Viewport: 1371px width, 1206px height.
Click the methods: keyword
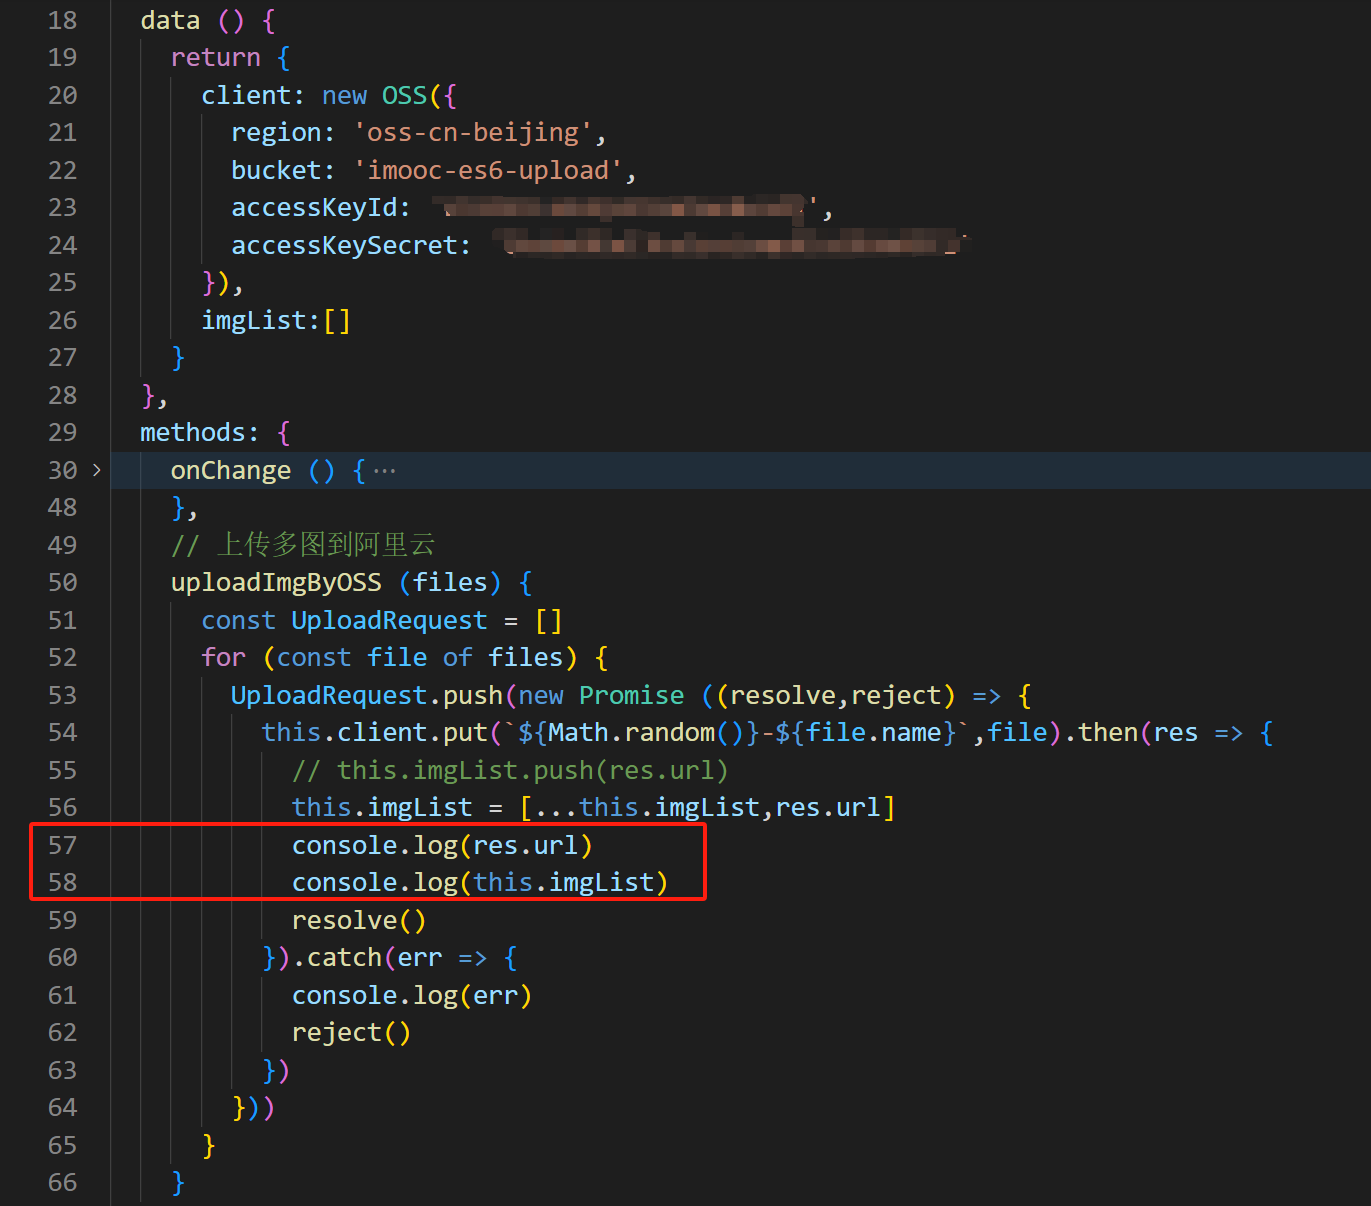199,433
